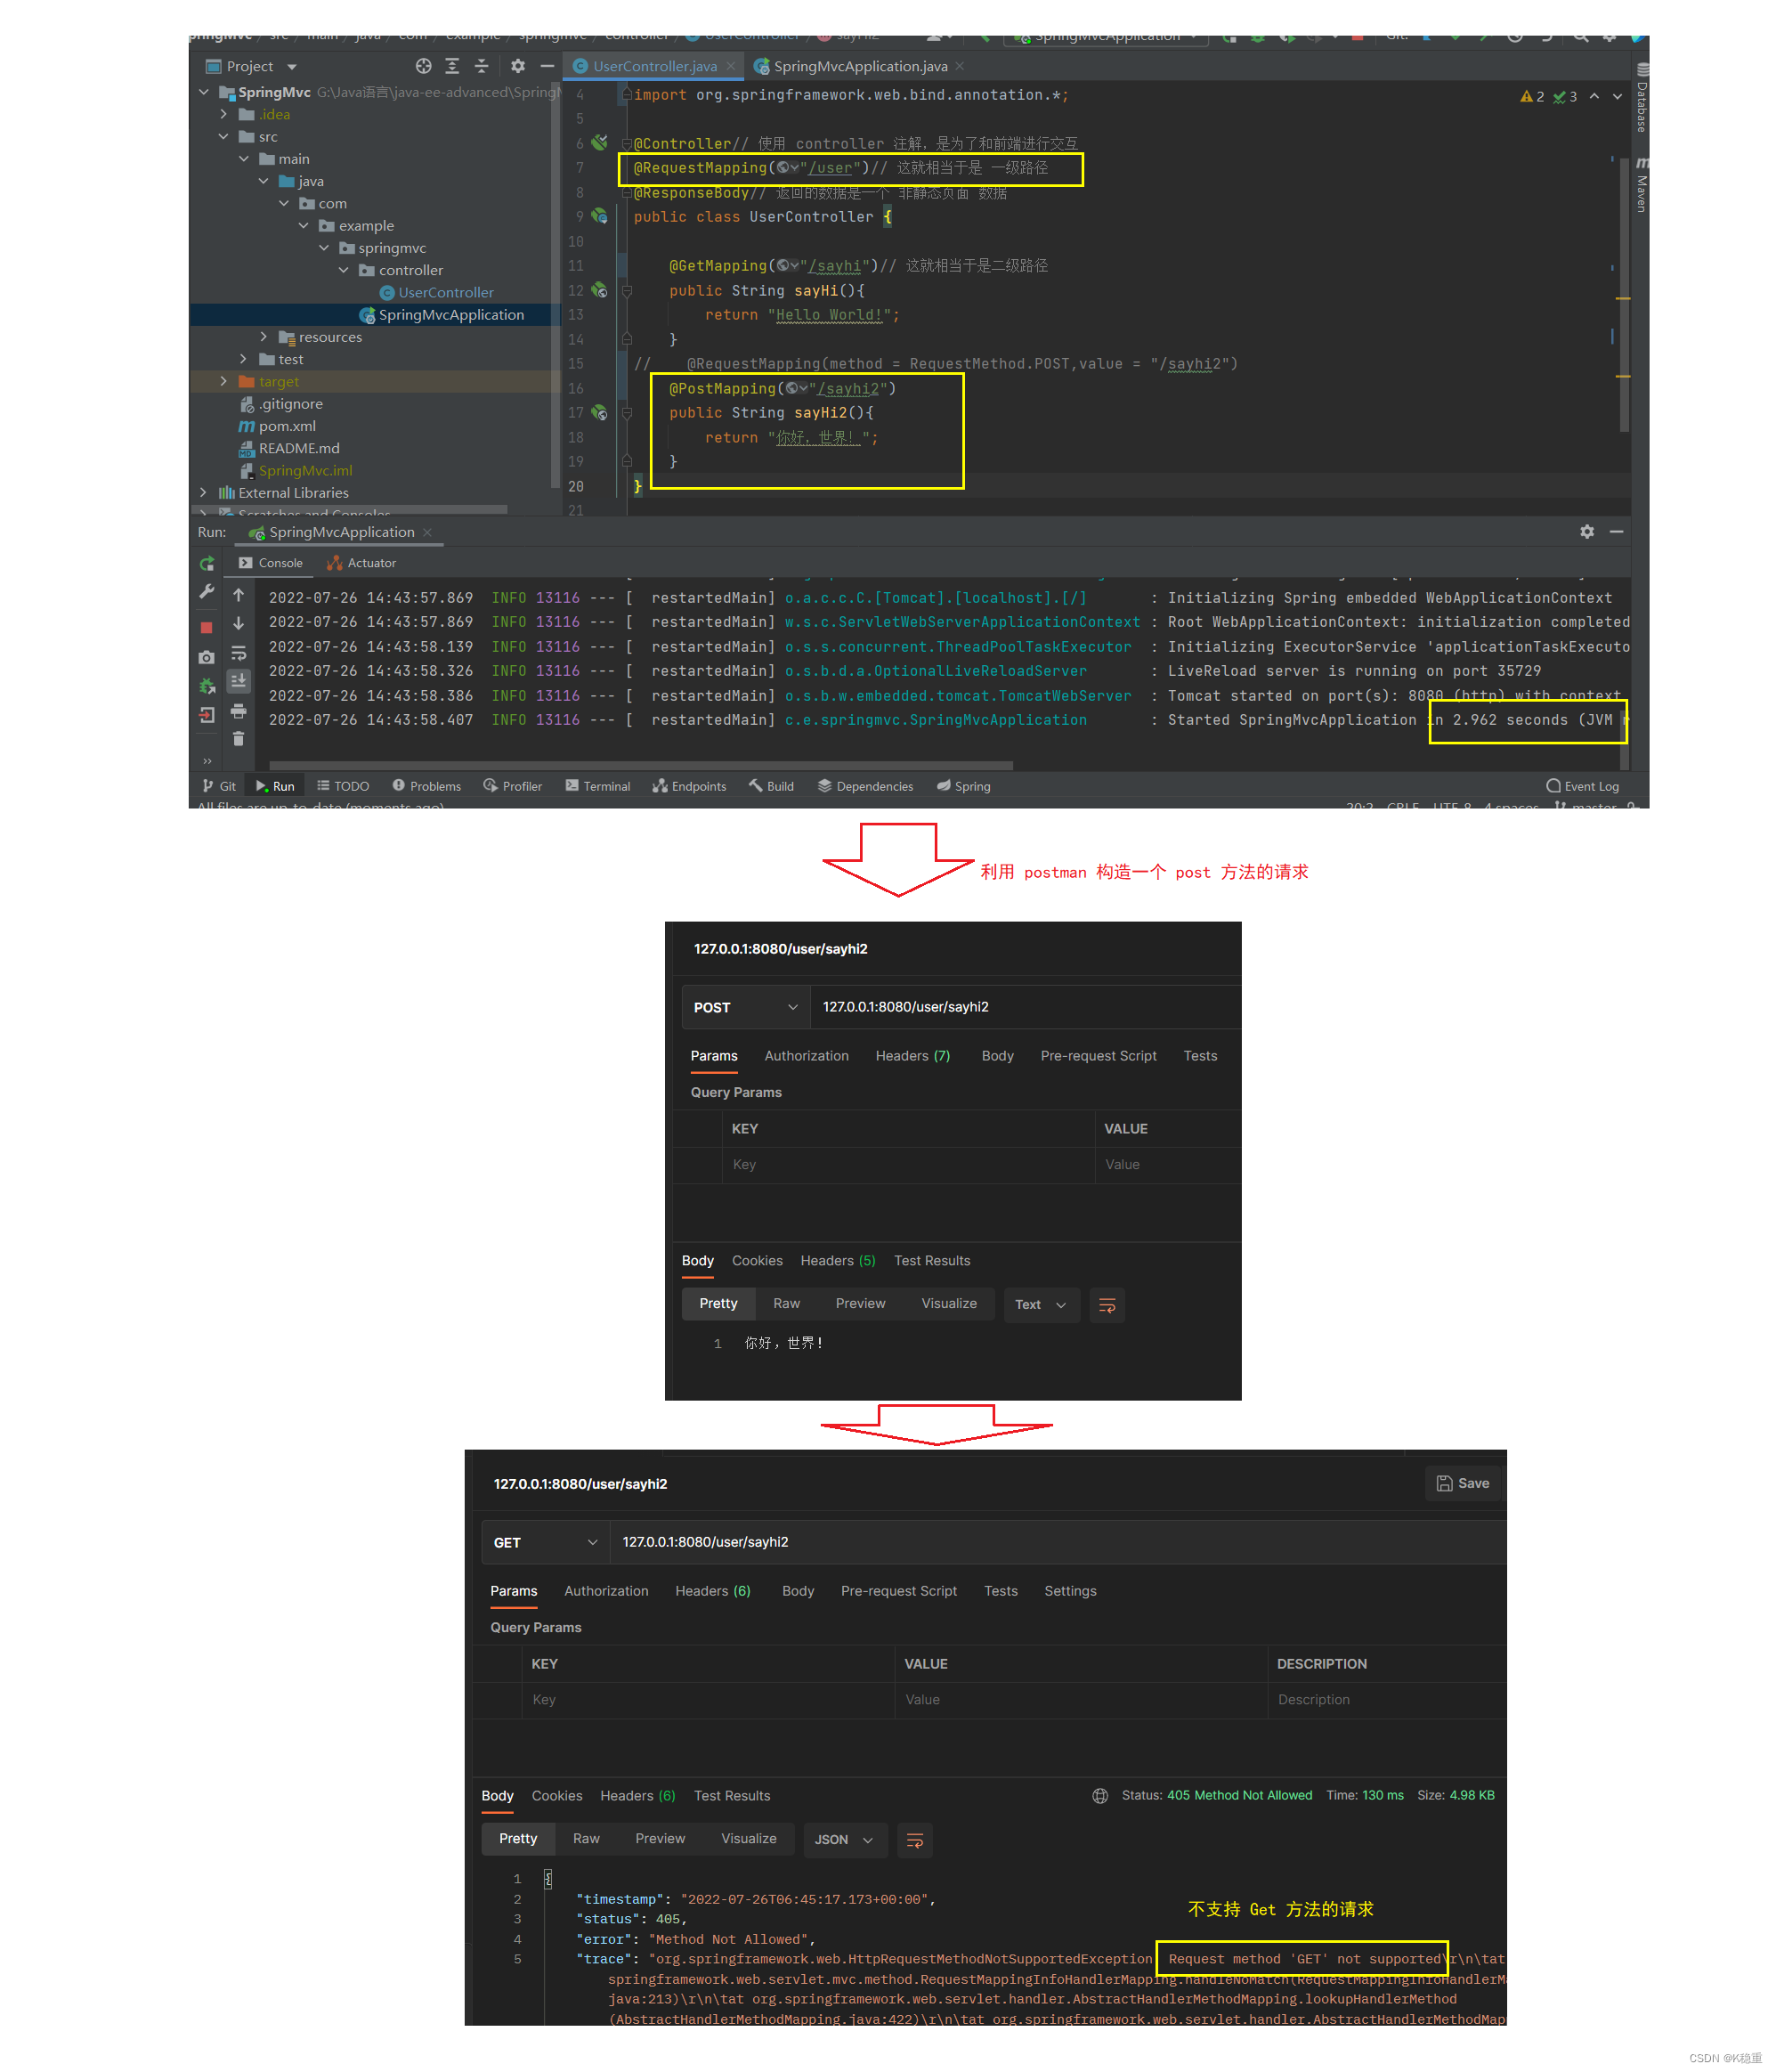The height and width of the screenshot is (2072, 1776).
Task: Open the Run panel settings gear
Action: tap(1588, 532)
